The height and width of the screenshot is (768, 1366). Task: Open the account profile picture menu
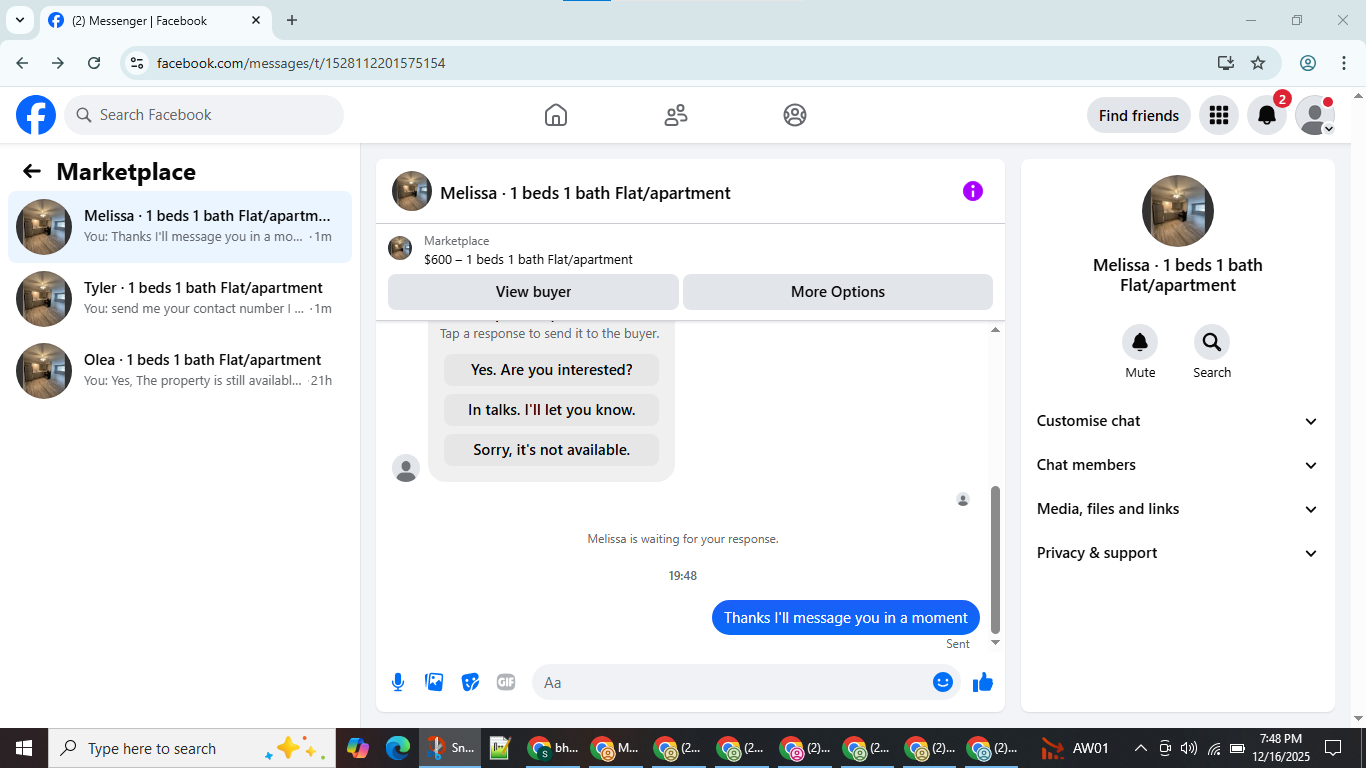(x=1315, y=115)
